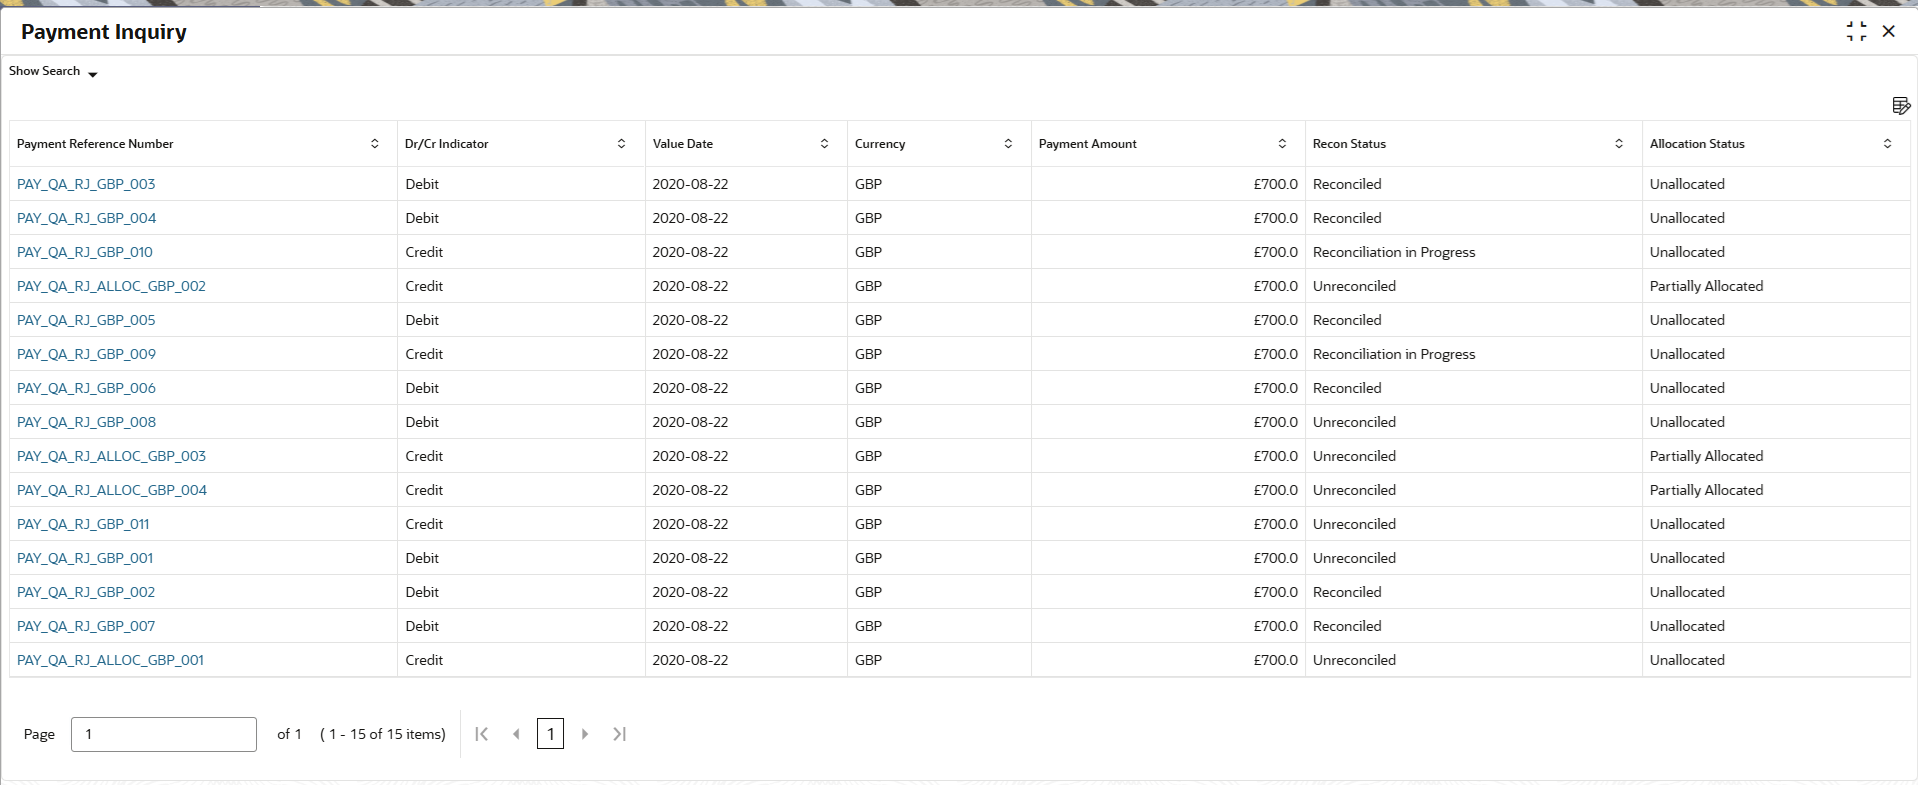The image size is (1918, 785).
Task: Go to the previous page
Action: pos(516,734)
